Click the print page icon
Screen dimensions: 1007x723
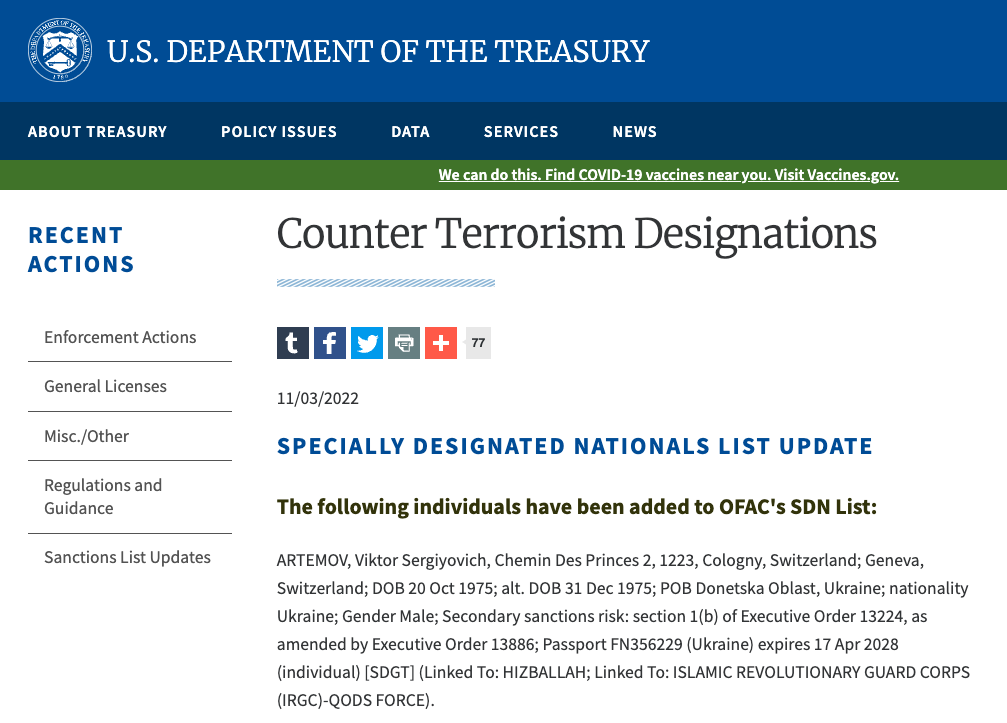pos(404,343)
